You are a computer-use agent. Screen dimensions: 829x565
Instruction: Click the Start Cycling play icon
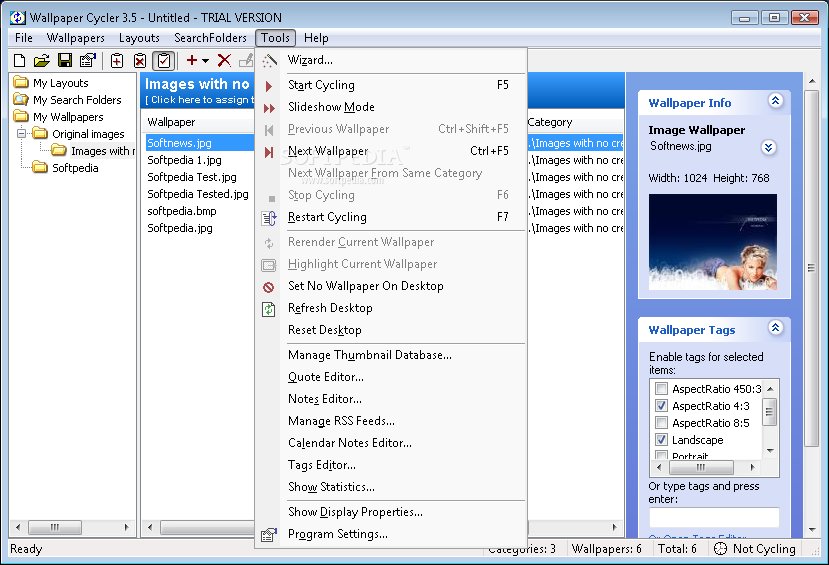[269, 86]
